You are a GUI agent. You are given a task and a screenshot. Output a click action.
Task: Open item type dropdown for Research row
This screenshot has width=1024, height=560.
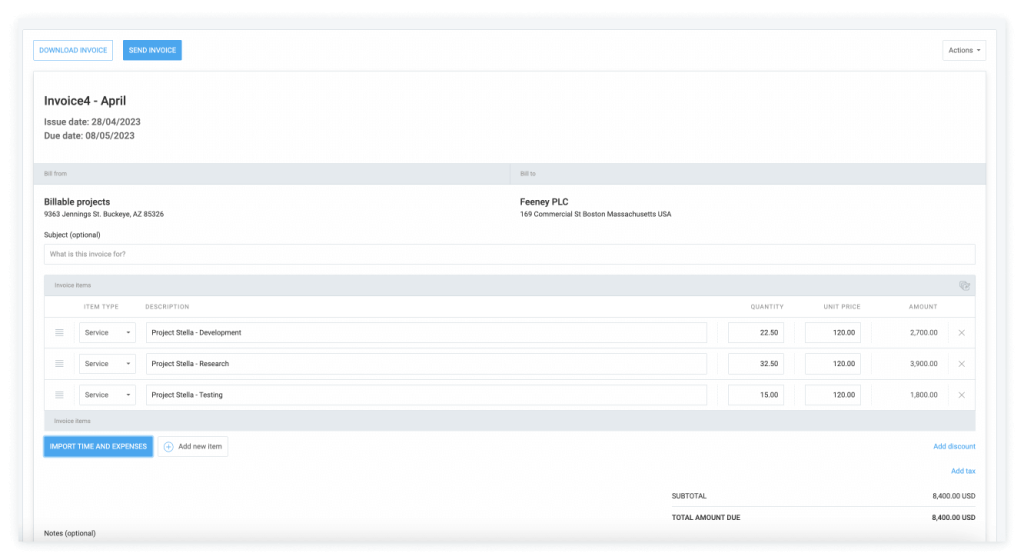[107, 364]
